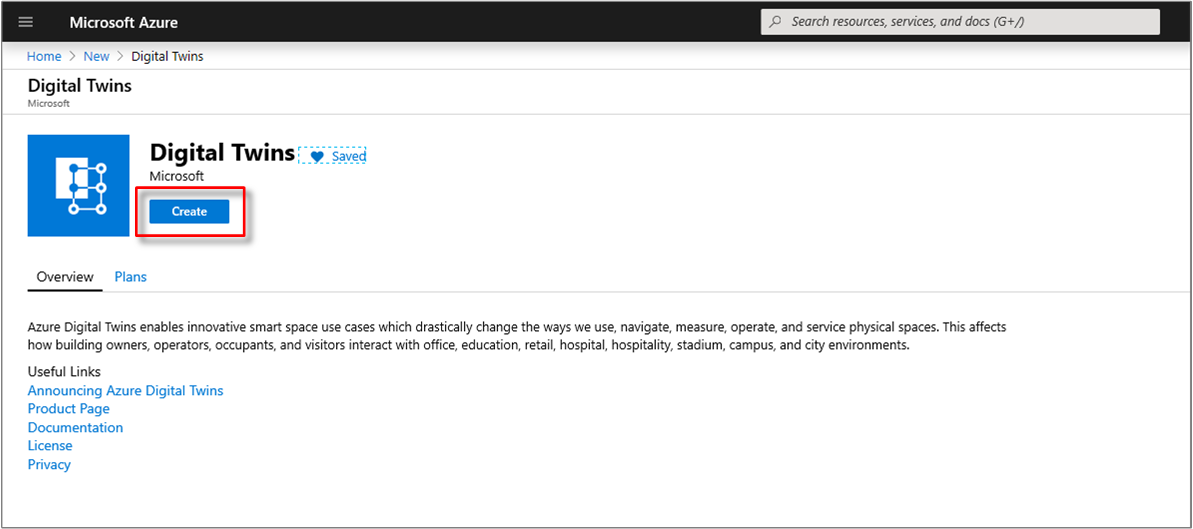Focus the search resources input field

960,22
